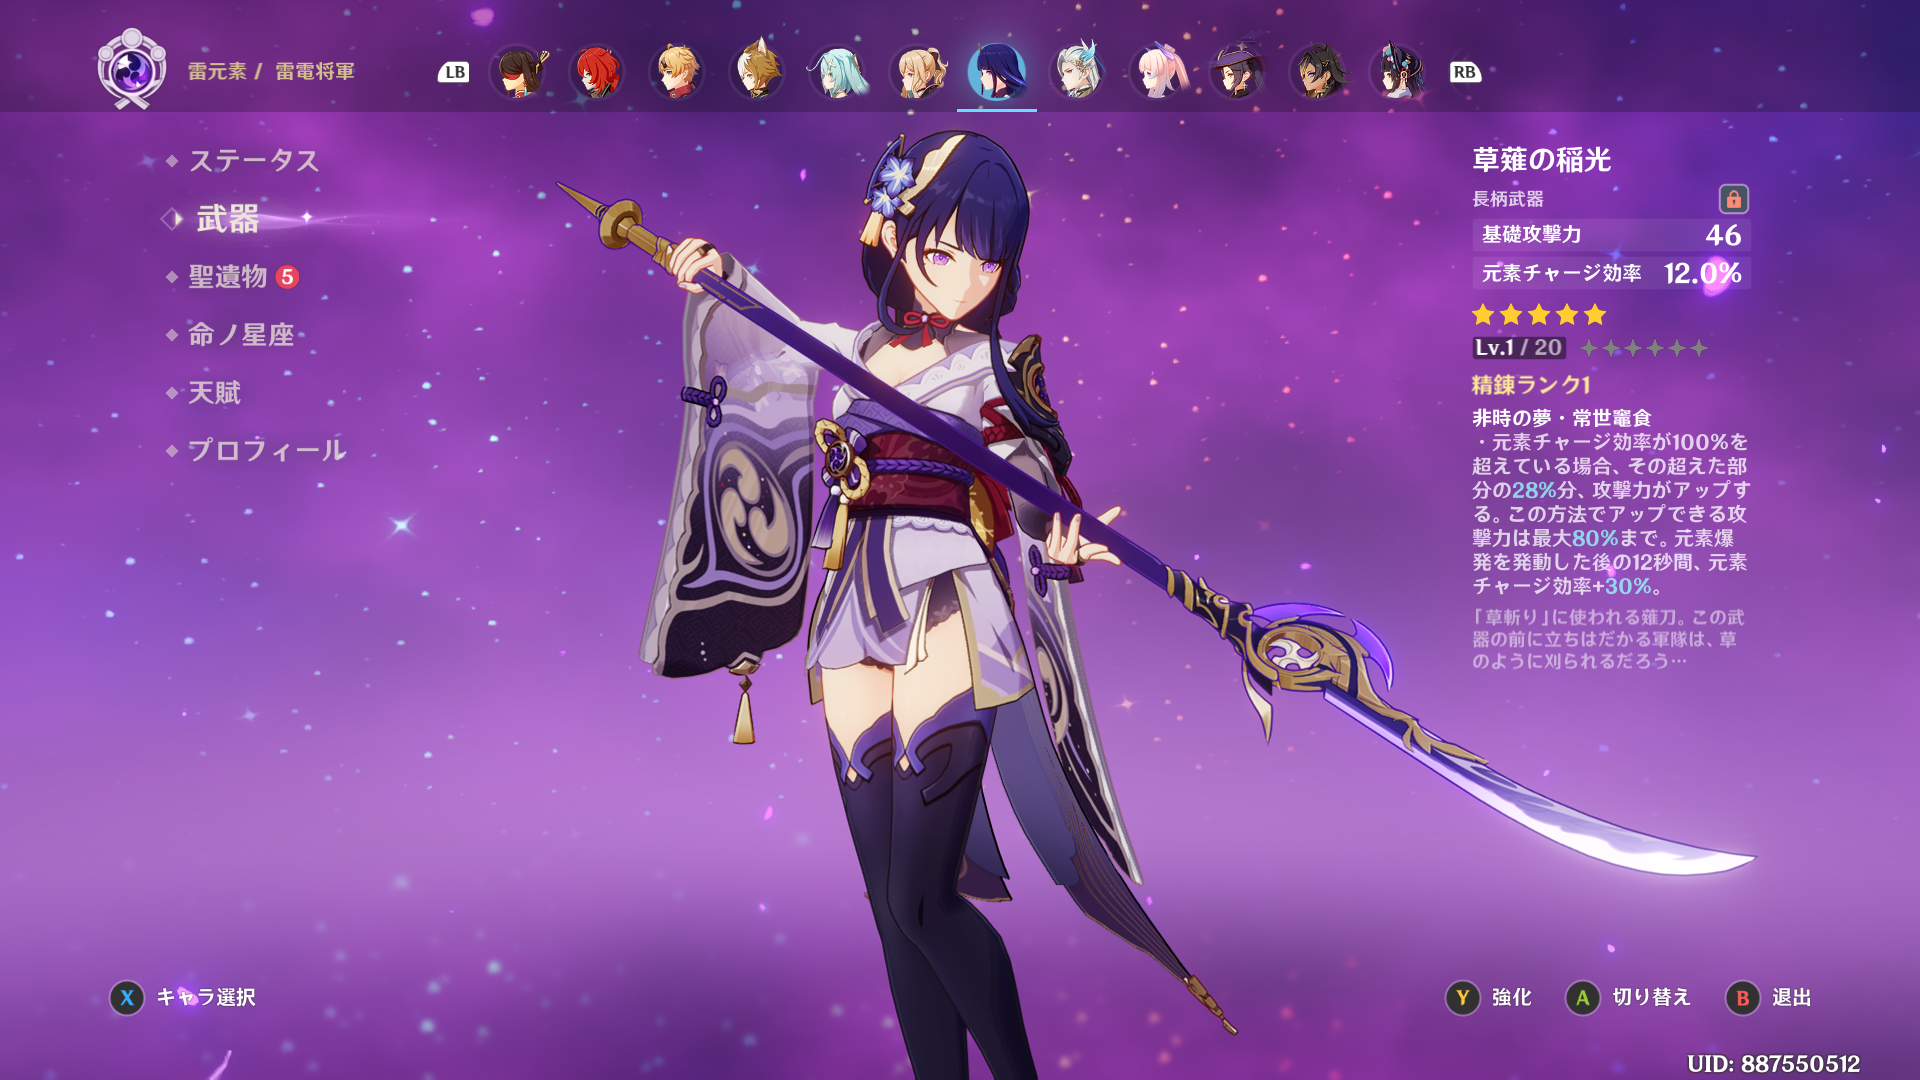Select Mona's purple witch hat portrait
1920x1080 pixels.
click(1237, 72)
